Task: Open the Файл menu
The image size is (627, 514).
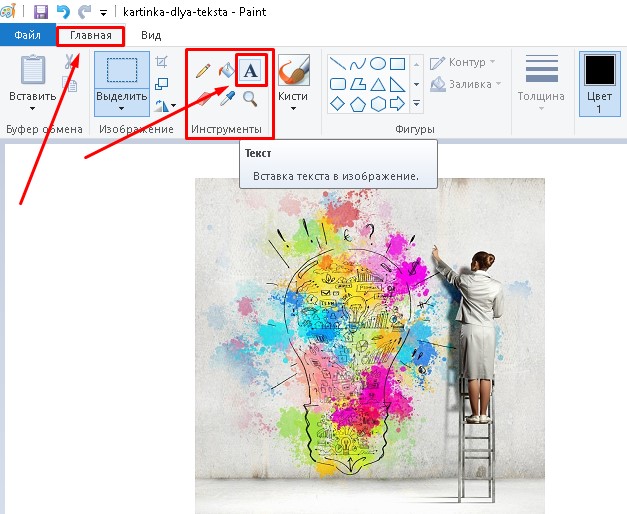Action: pos(28,35)
